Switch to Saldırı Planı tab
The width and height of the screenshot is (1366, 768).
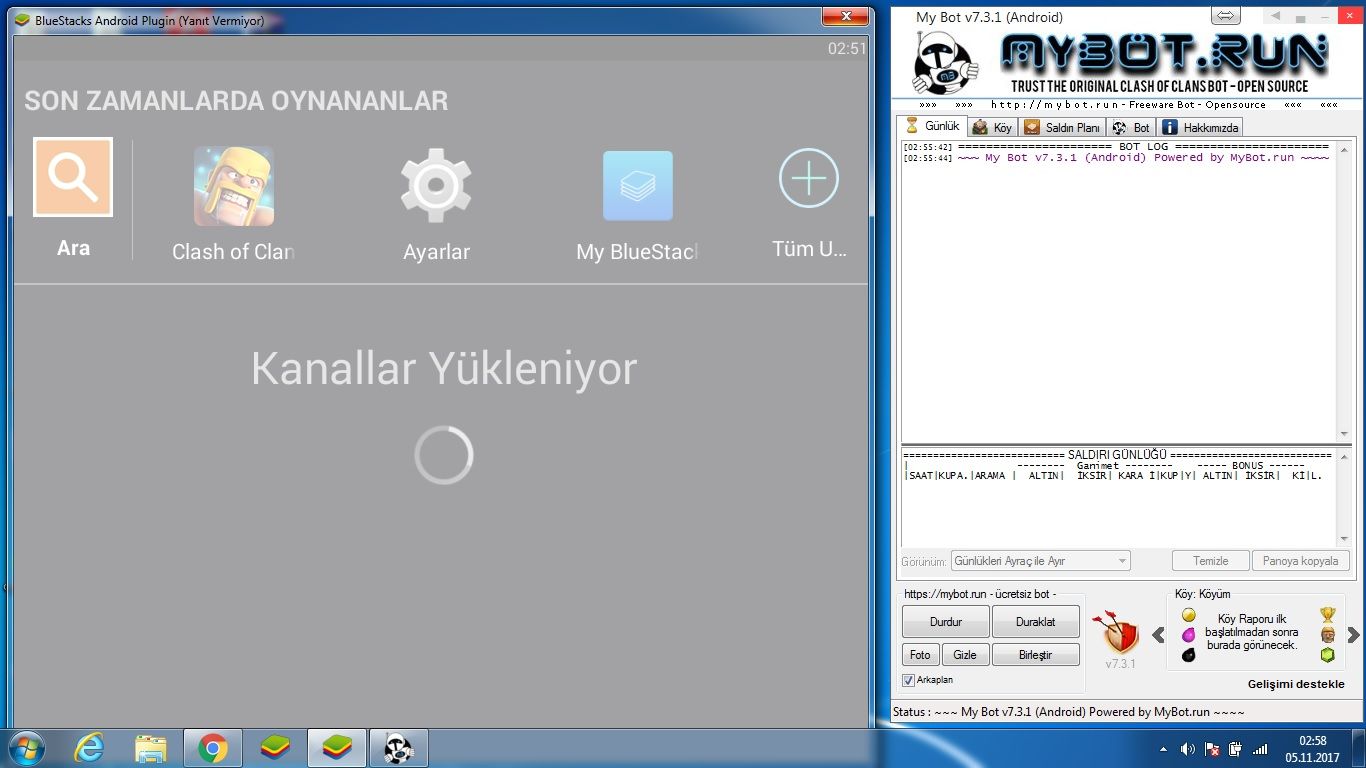(x=1062, y=127)
